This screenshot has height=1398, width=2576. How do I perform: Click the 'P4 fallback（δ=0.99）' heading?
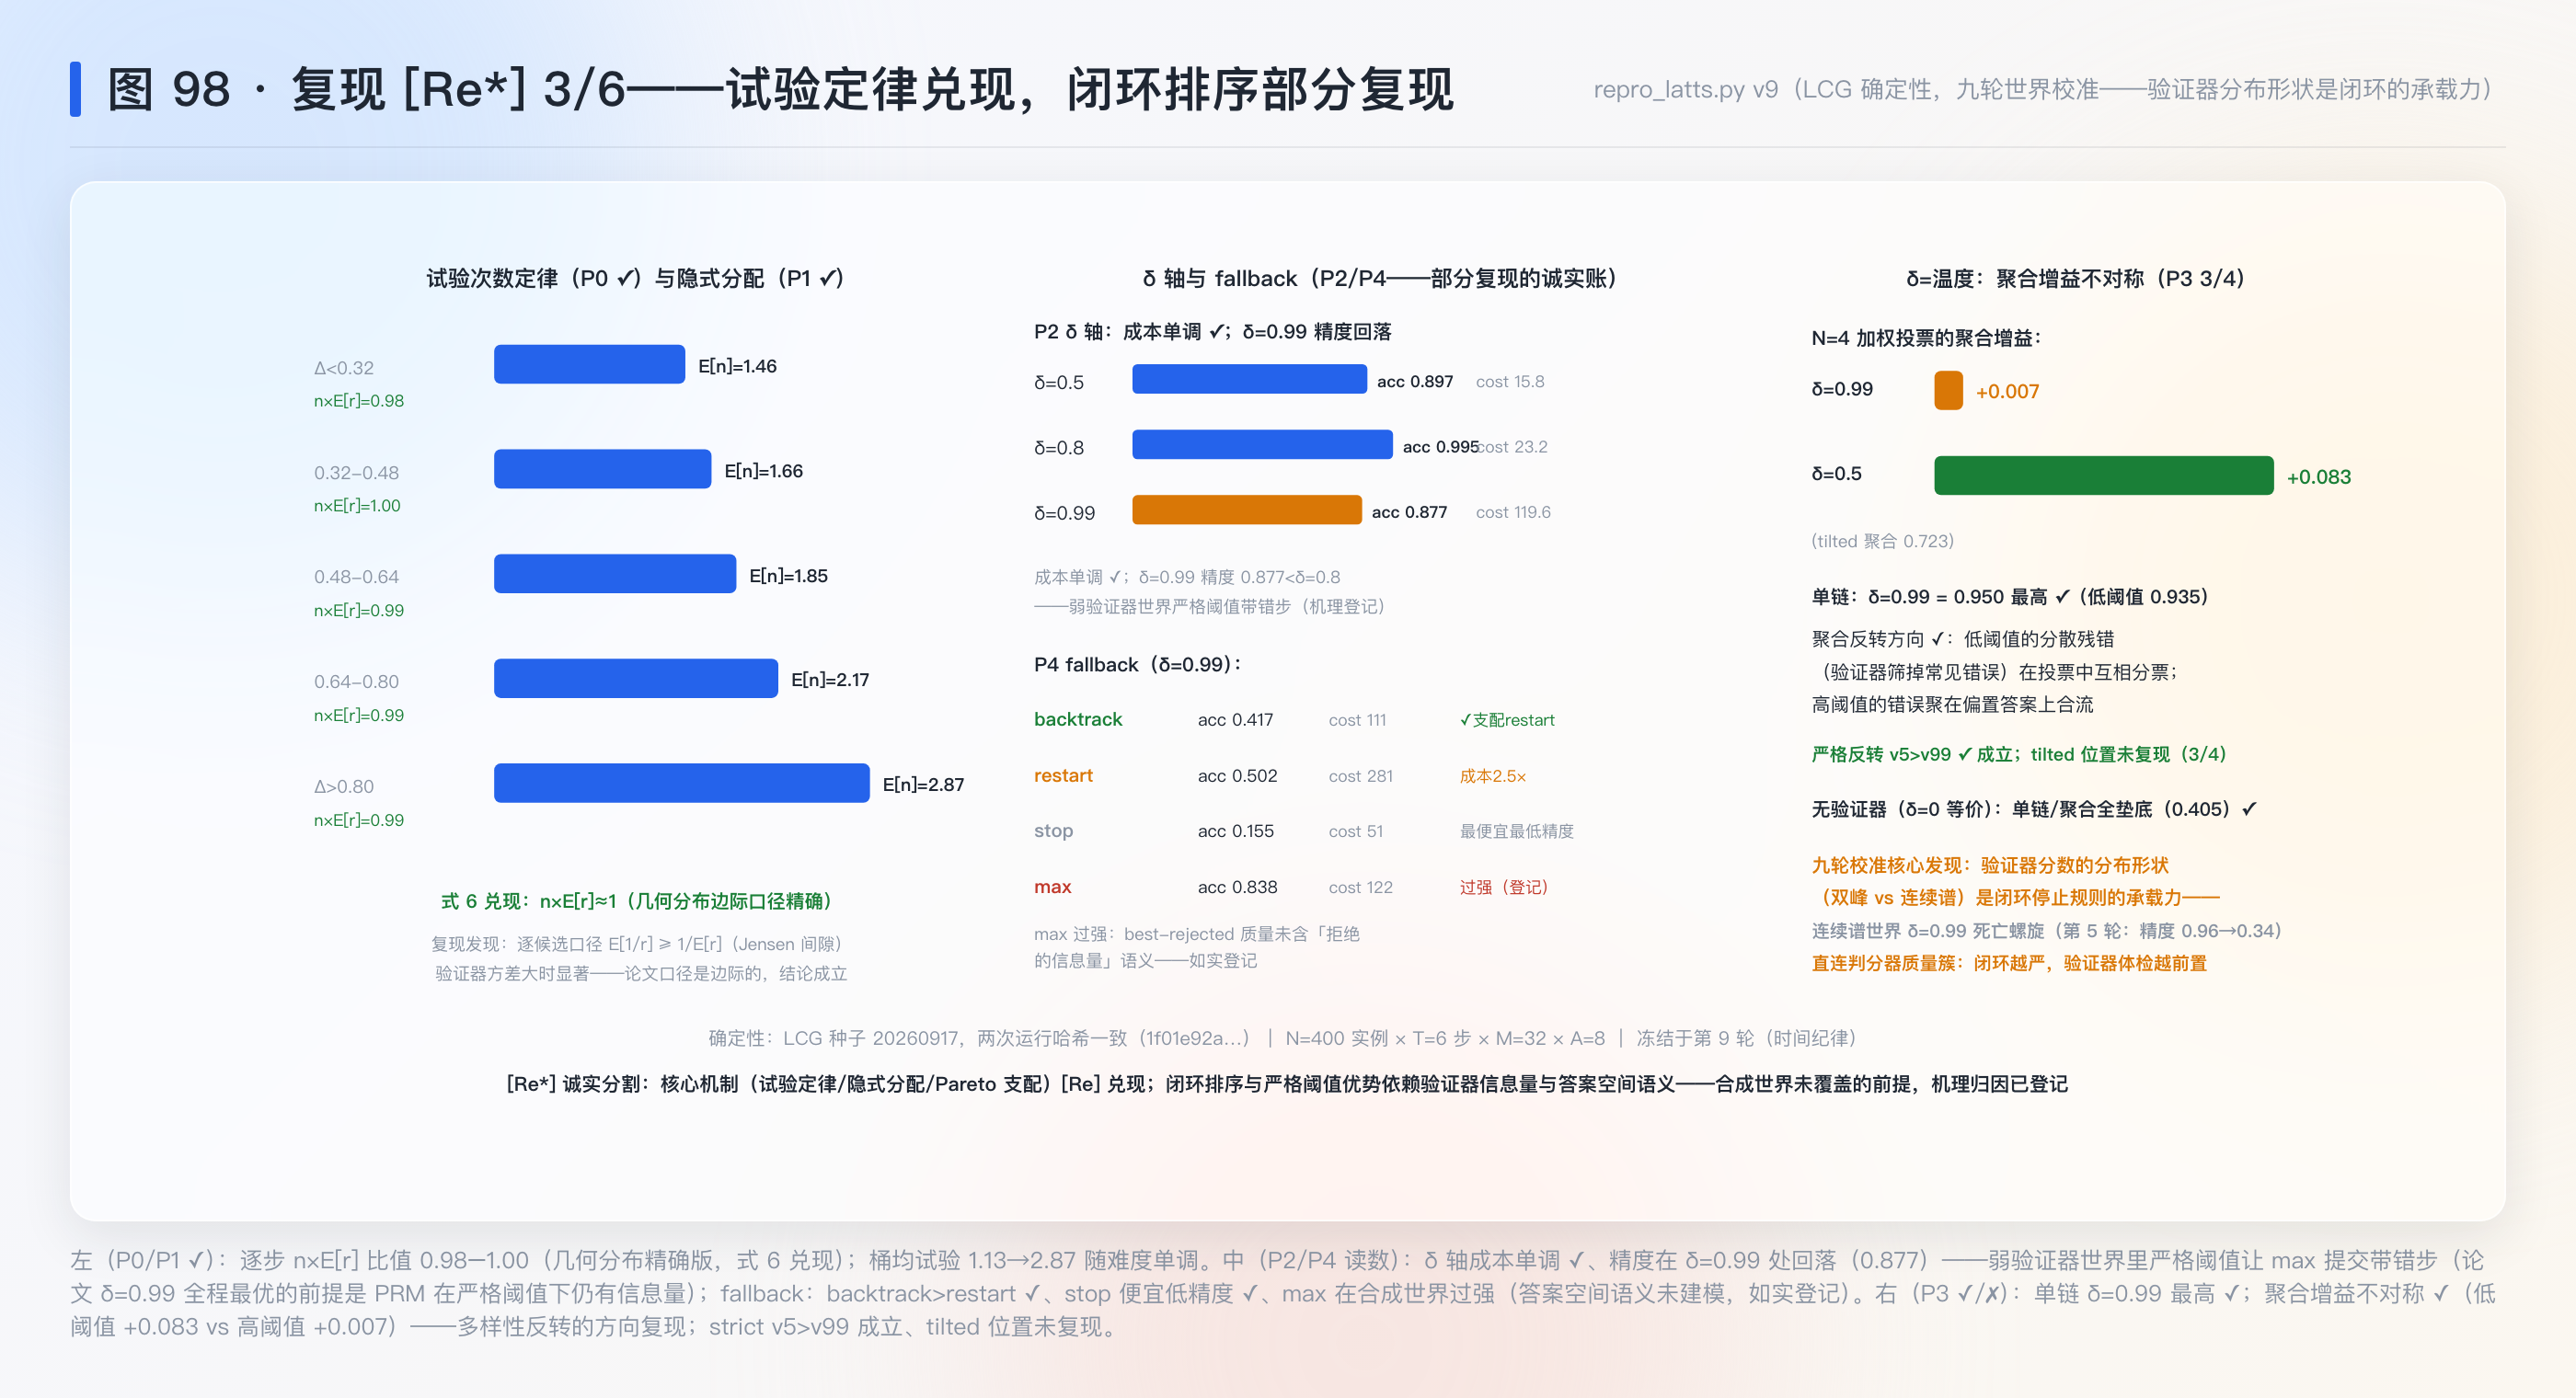[x=1138, y=665]
